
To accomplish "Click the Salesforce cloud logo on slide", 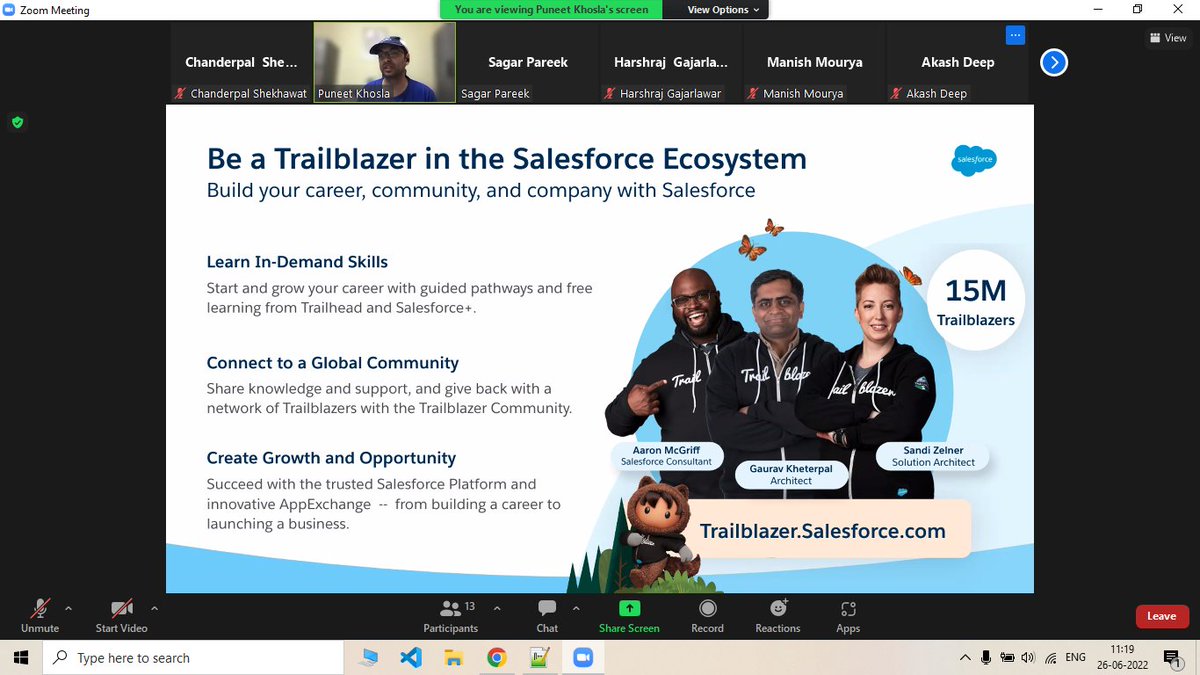I will click(x=973, y=160).
